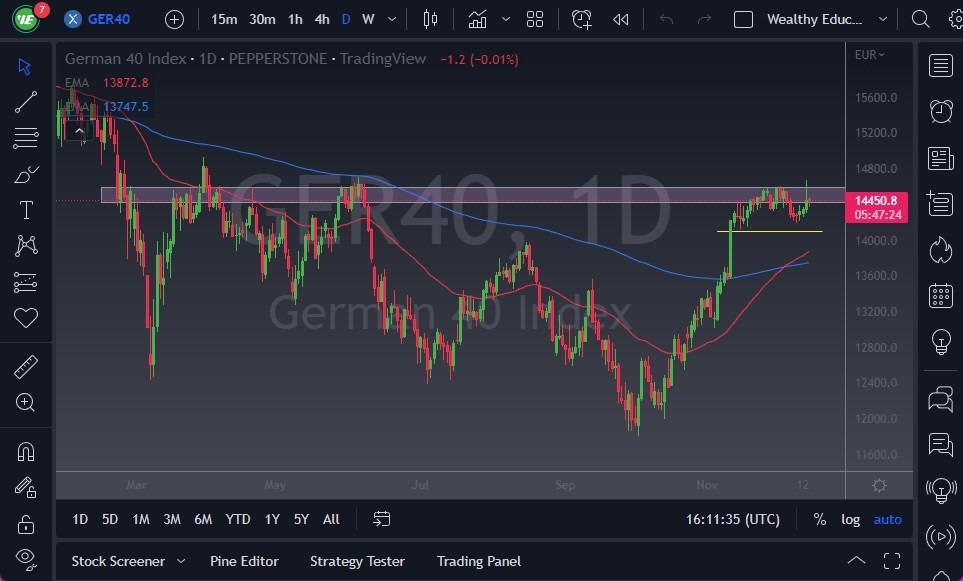Switch chart to 1Y range
Screen dimensions: 963x581
coord(271,519)
